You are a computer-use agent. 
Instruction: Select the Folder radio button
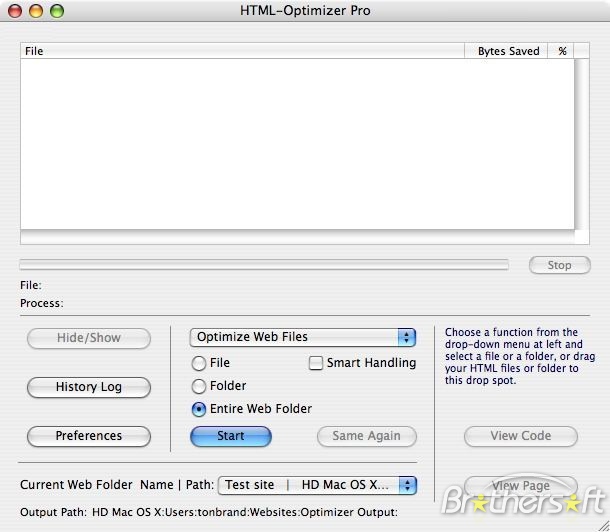199,386
